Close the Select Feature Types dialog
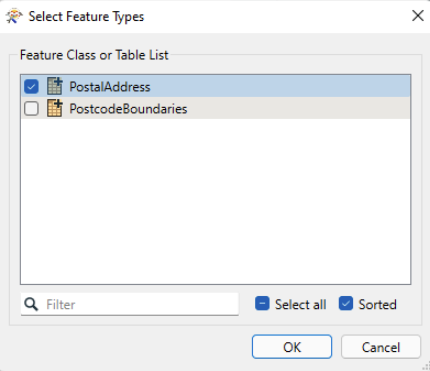Viewport: 430px width, 371px height. point(418,16)
